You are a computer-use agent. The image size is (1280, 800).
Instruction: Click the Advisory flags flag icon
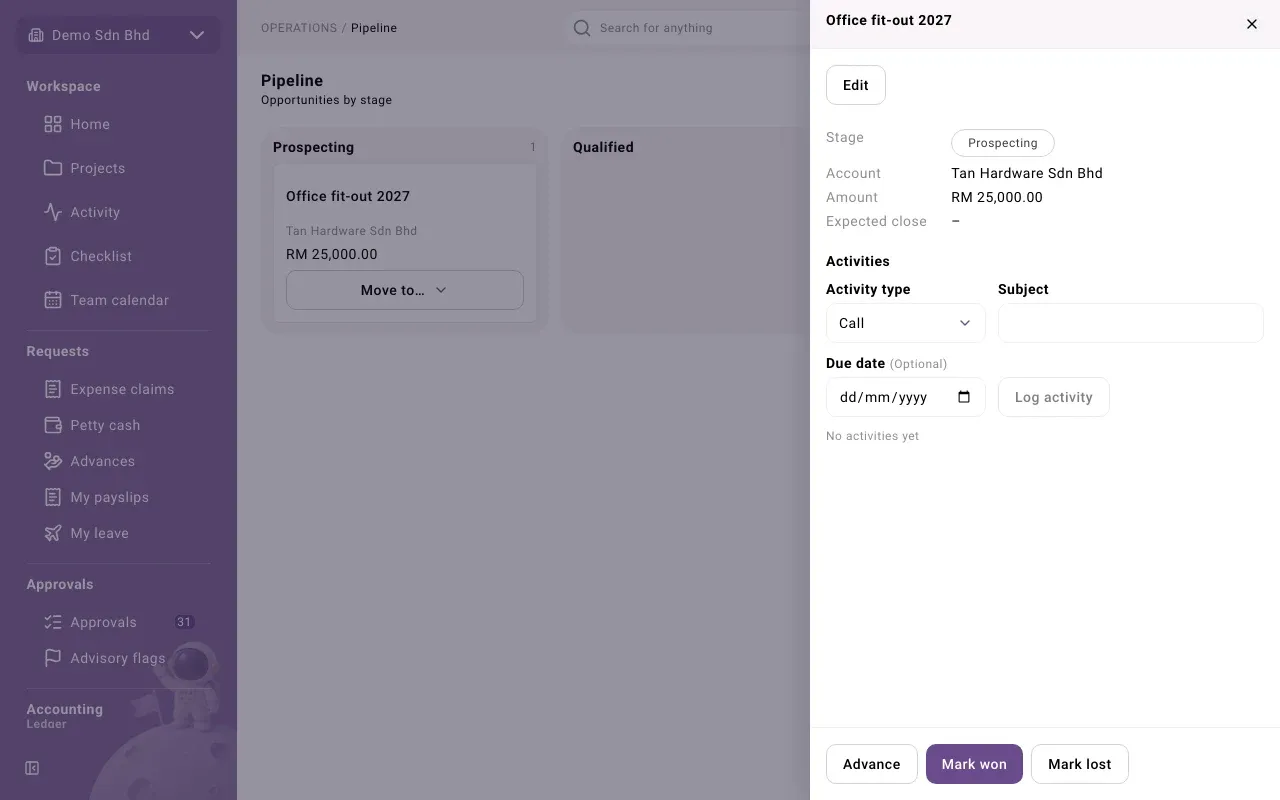coord(53,658)
